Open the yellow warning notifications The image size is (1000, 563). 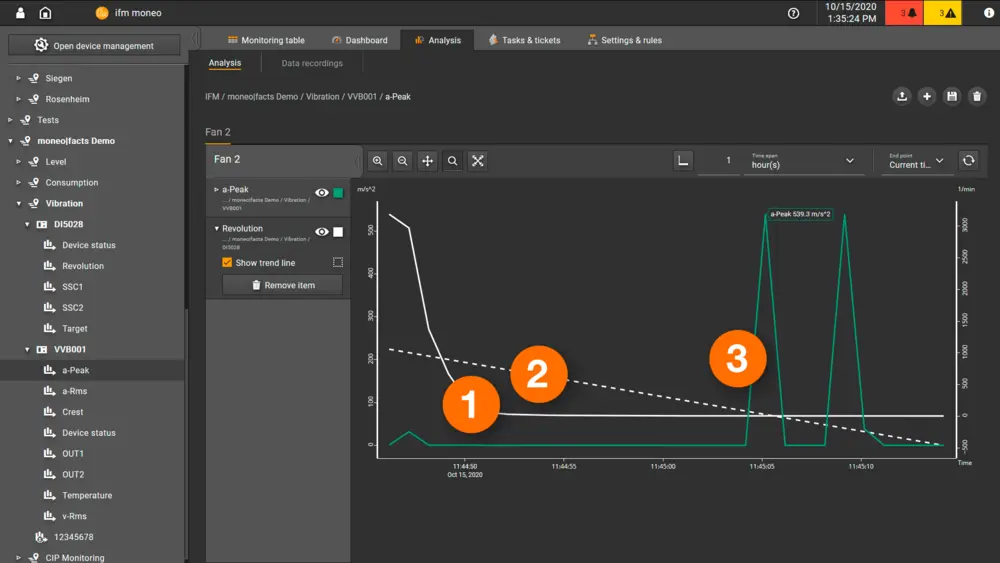coord(943,13)
